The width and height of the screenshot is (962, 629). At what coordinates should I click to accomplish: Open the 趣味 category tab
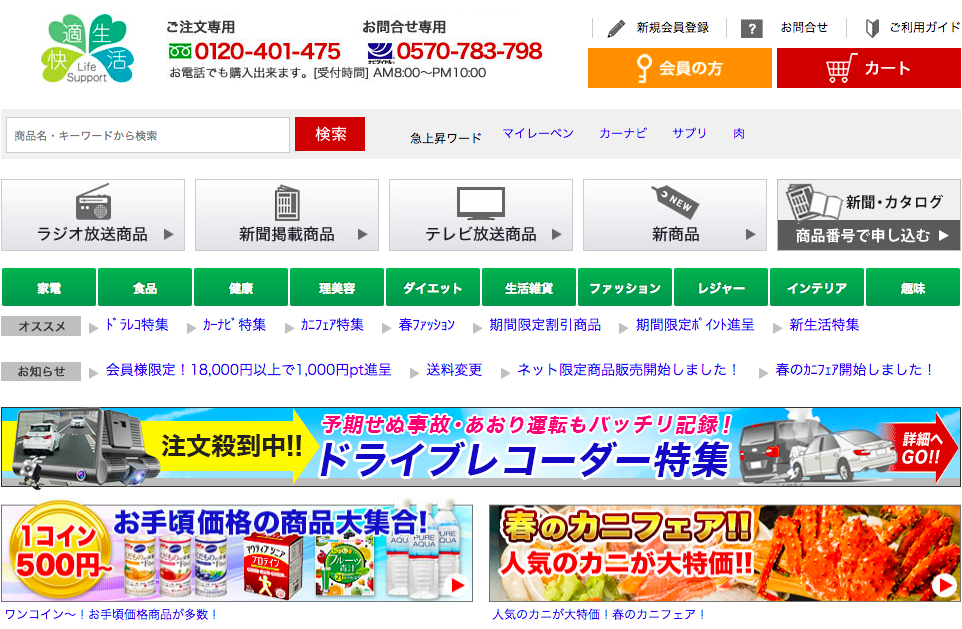[x=913, y=287]
